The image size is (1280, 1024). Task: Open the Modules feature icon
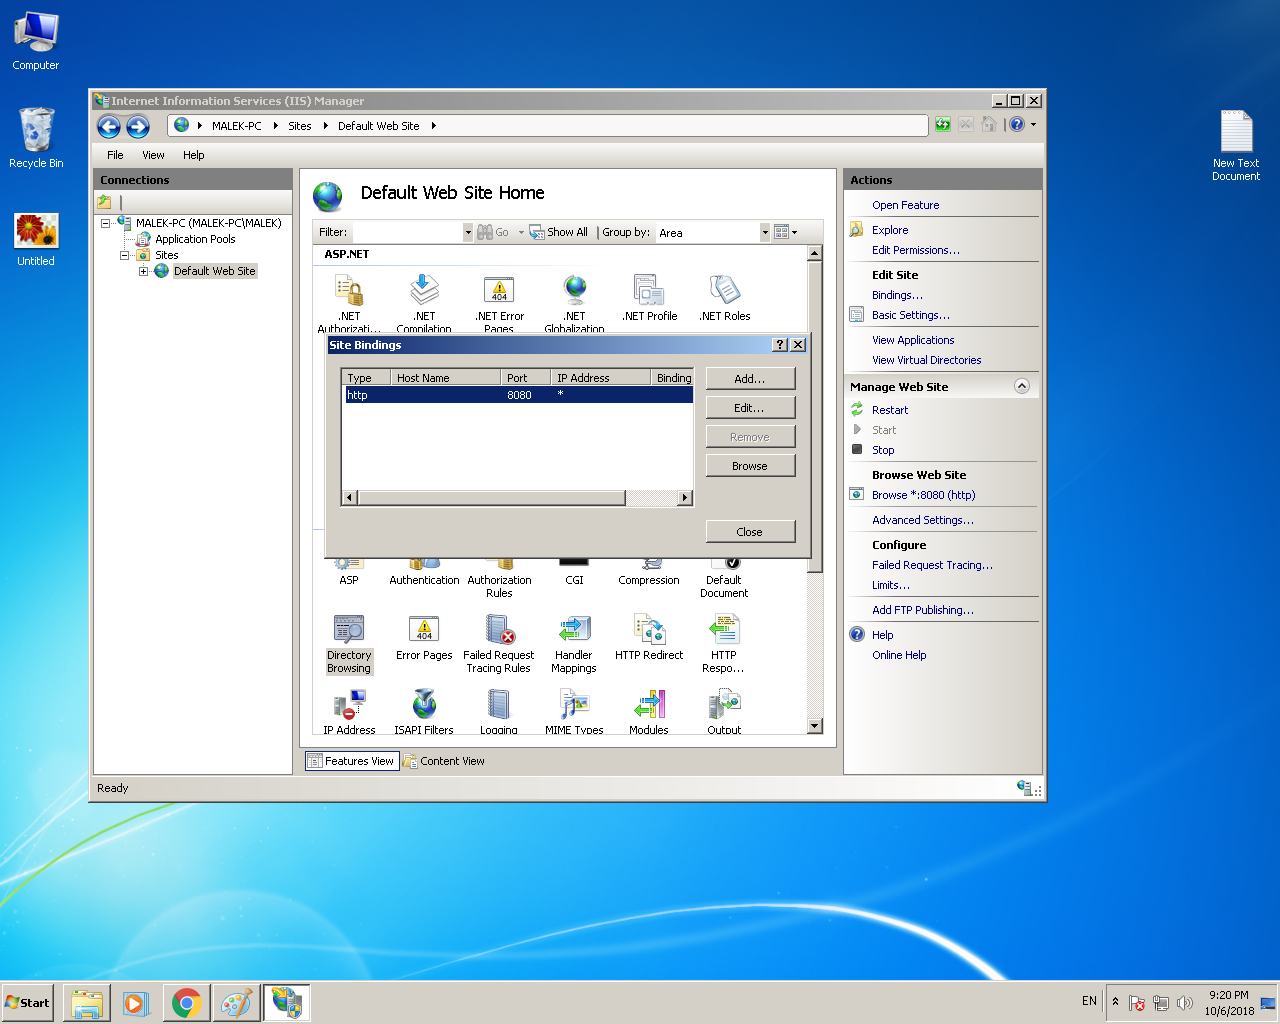click(x=649, y=712)
